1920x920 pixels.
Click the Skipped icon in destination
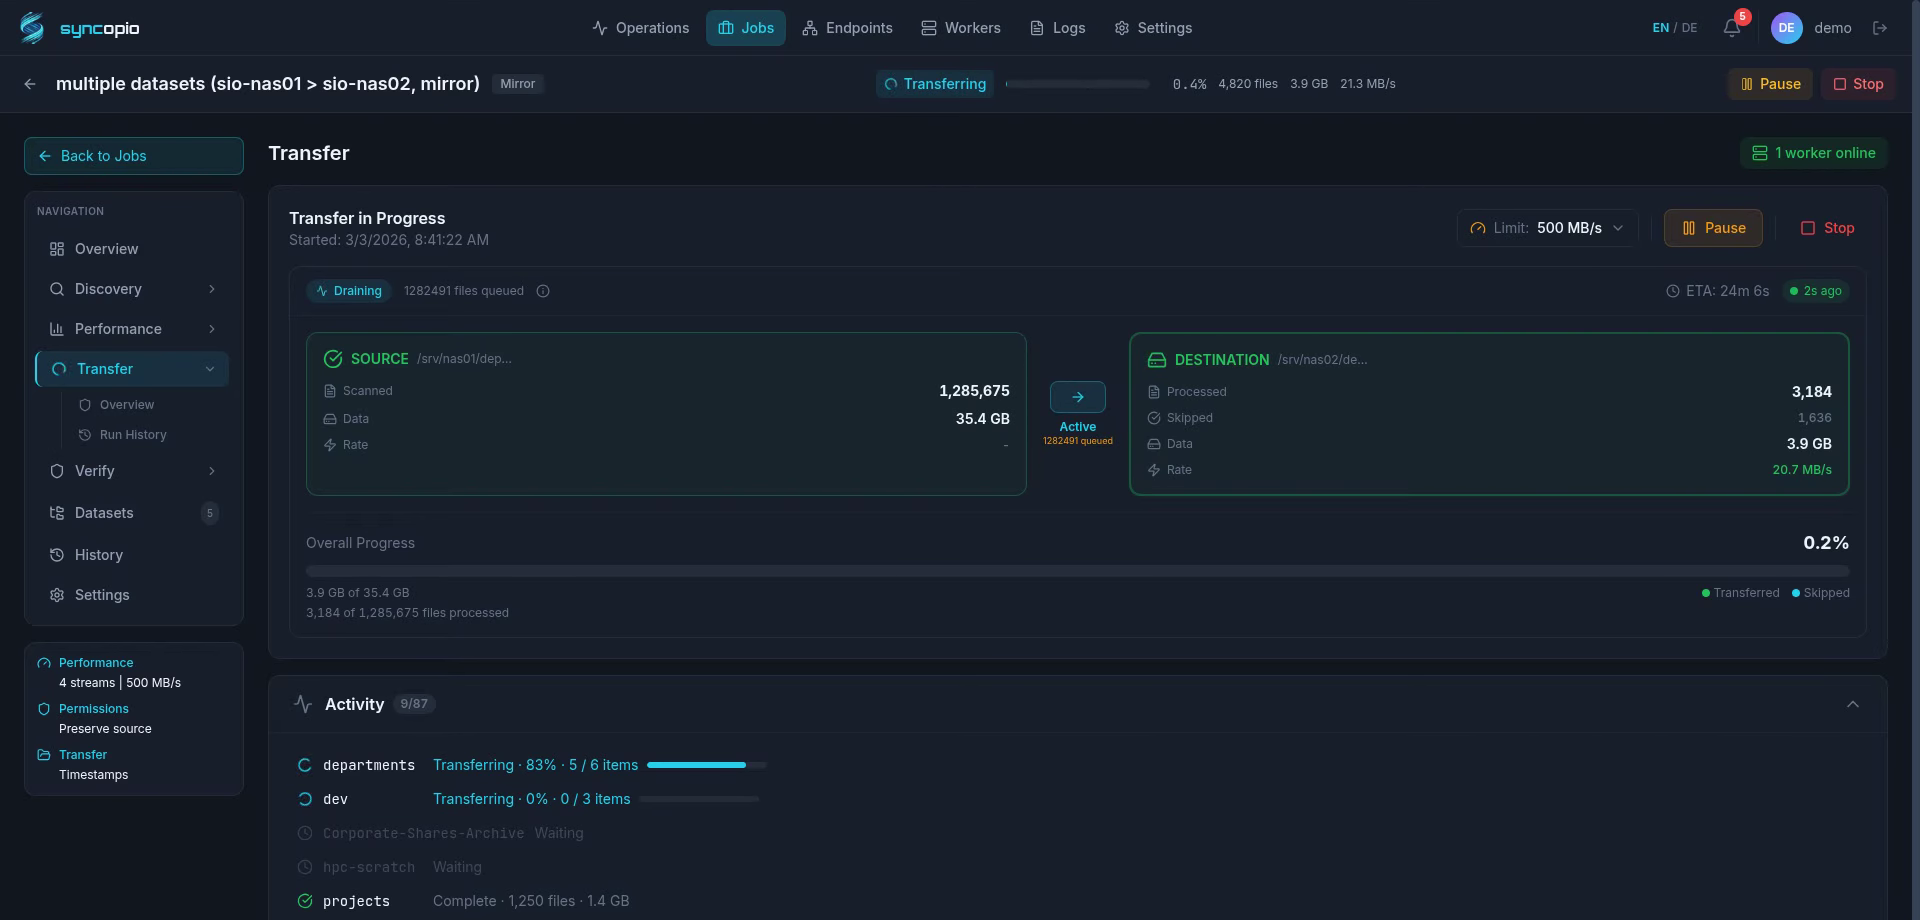click(1154, 418)
